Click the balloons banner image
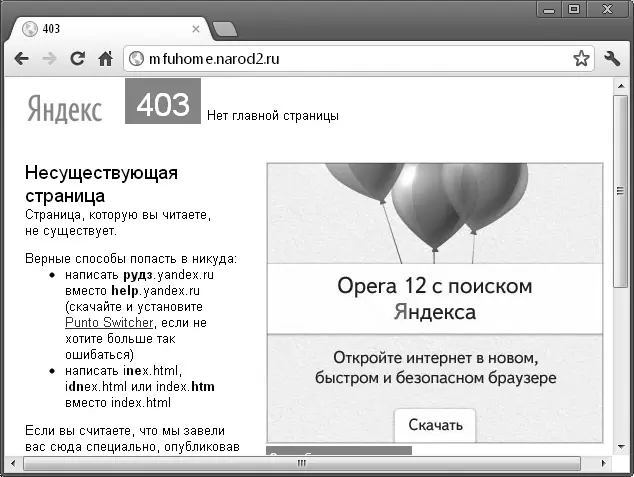 pyautogui.click(x=435, y=213)
